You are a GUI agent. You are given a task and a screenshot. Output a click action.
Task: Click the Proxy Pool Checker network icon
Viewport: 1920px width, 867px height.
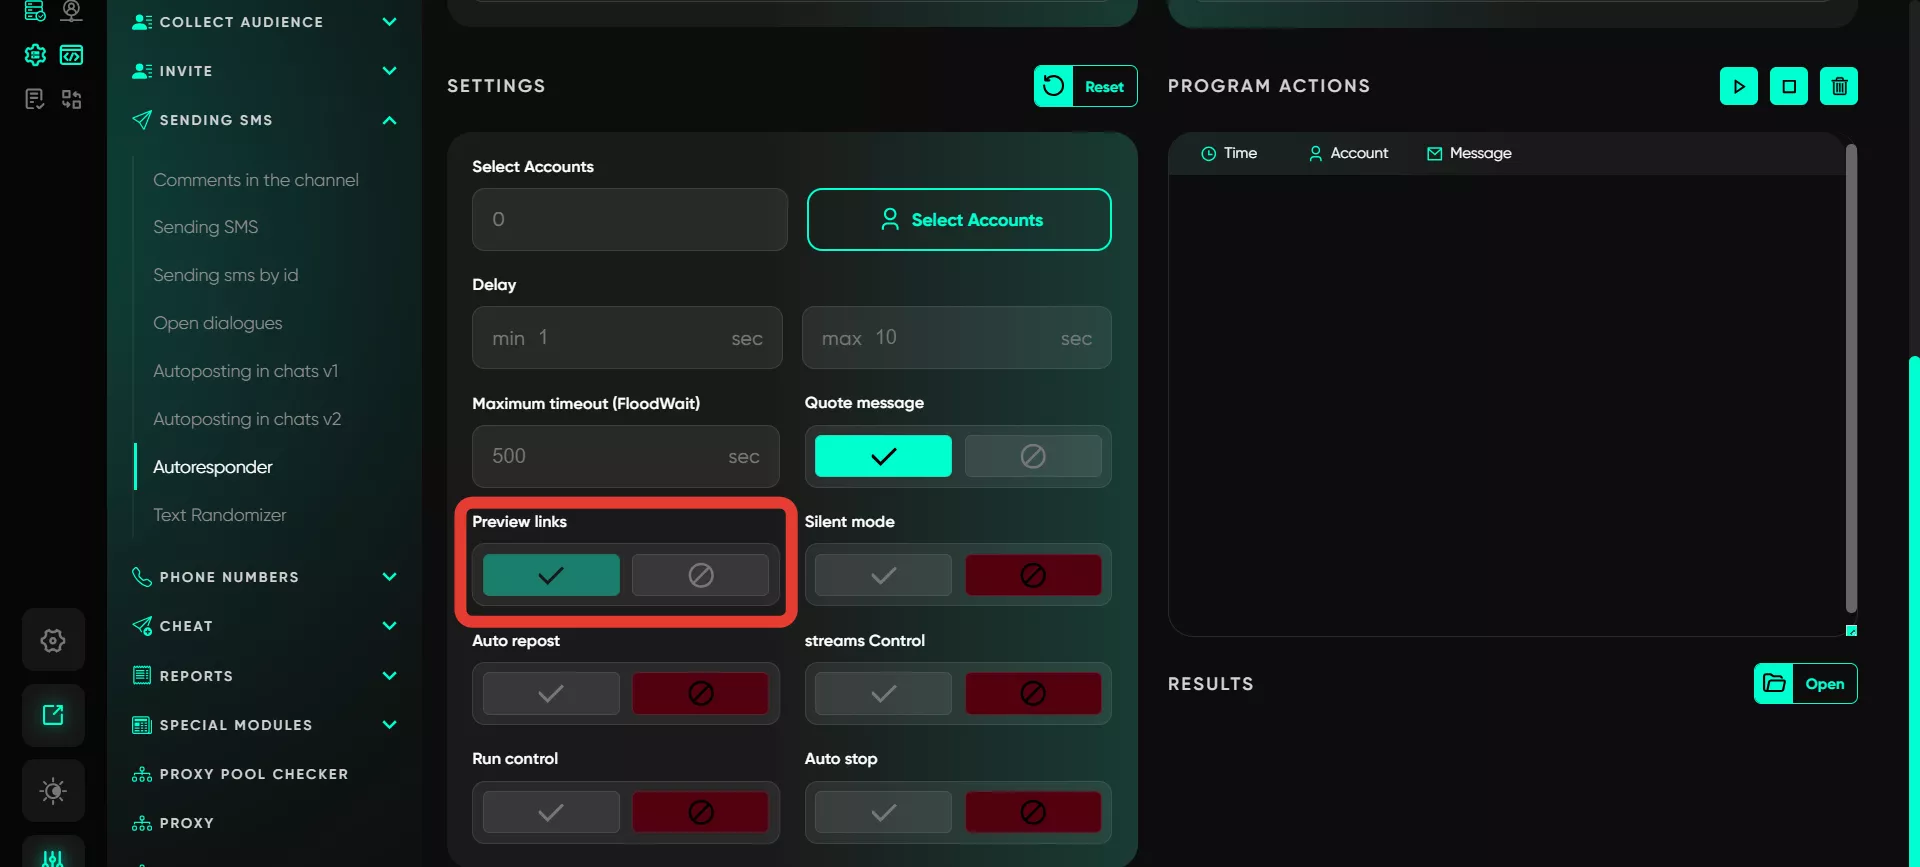click(142, 774)
